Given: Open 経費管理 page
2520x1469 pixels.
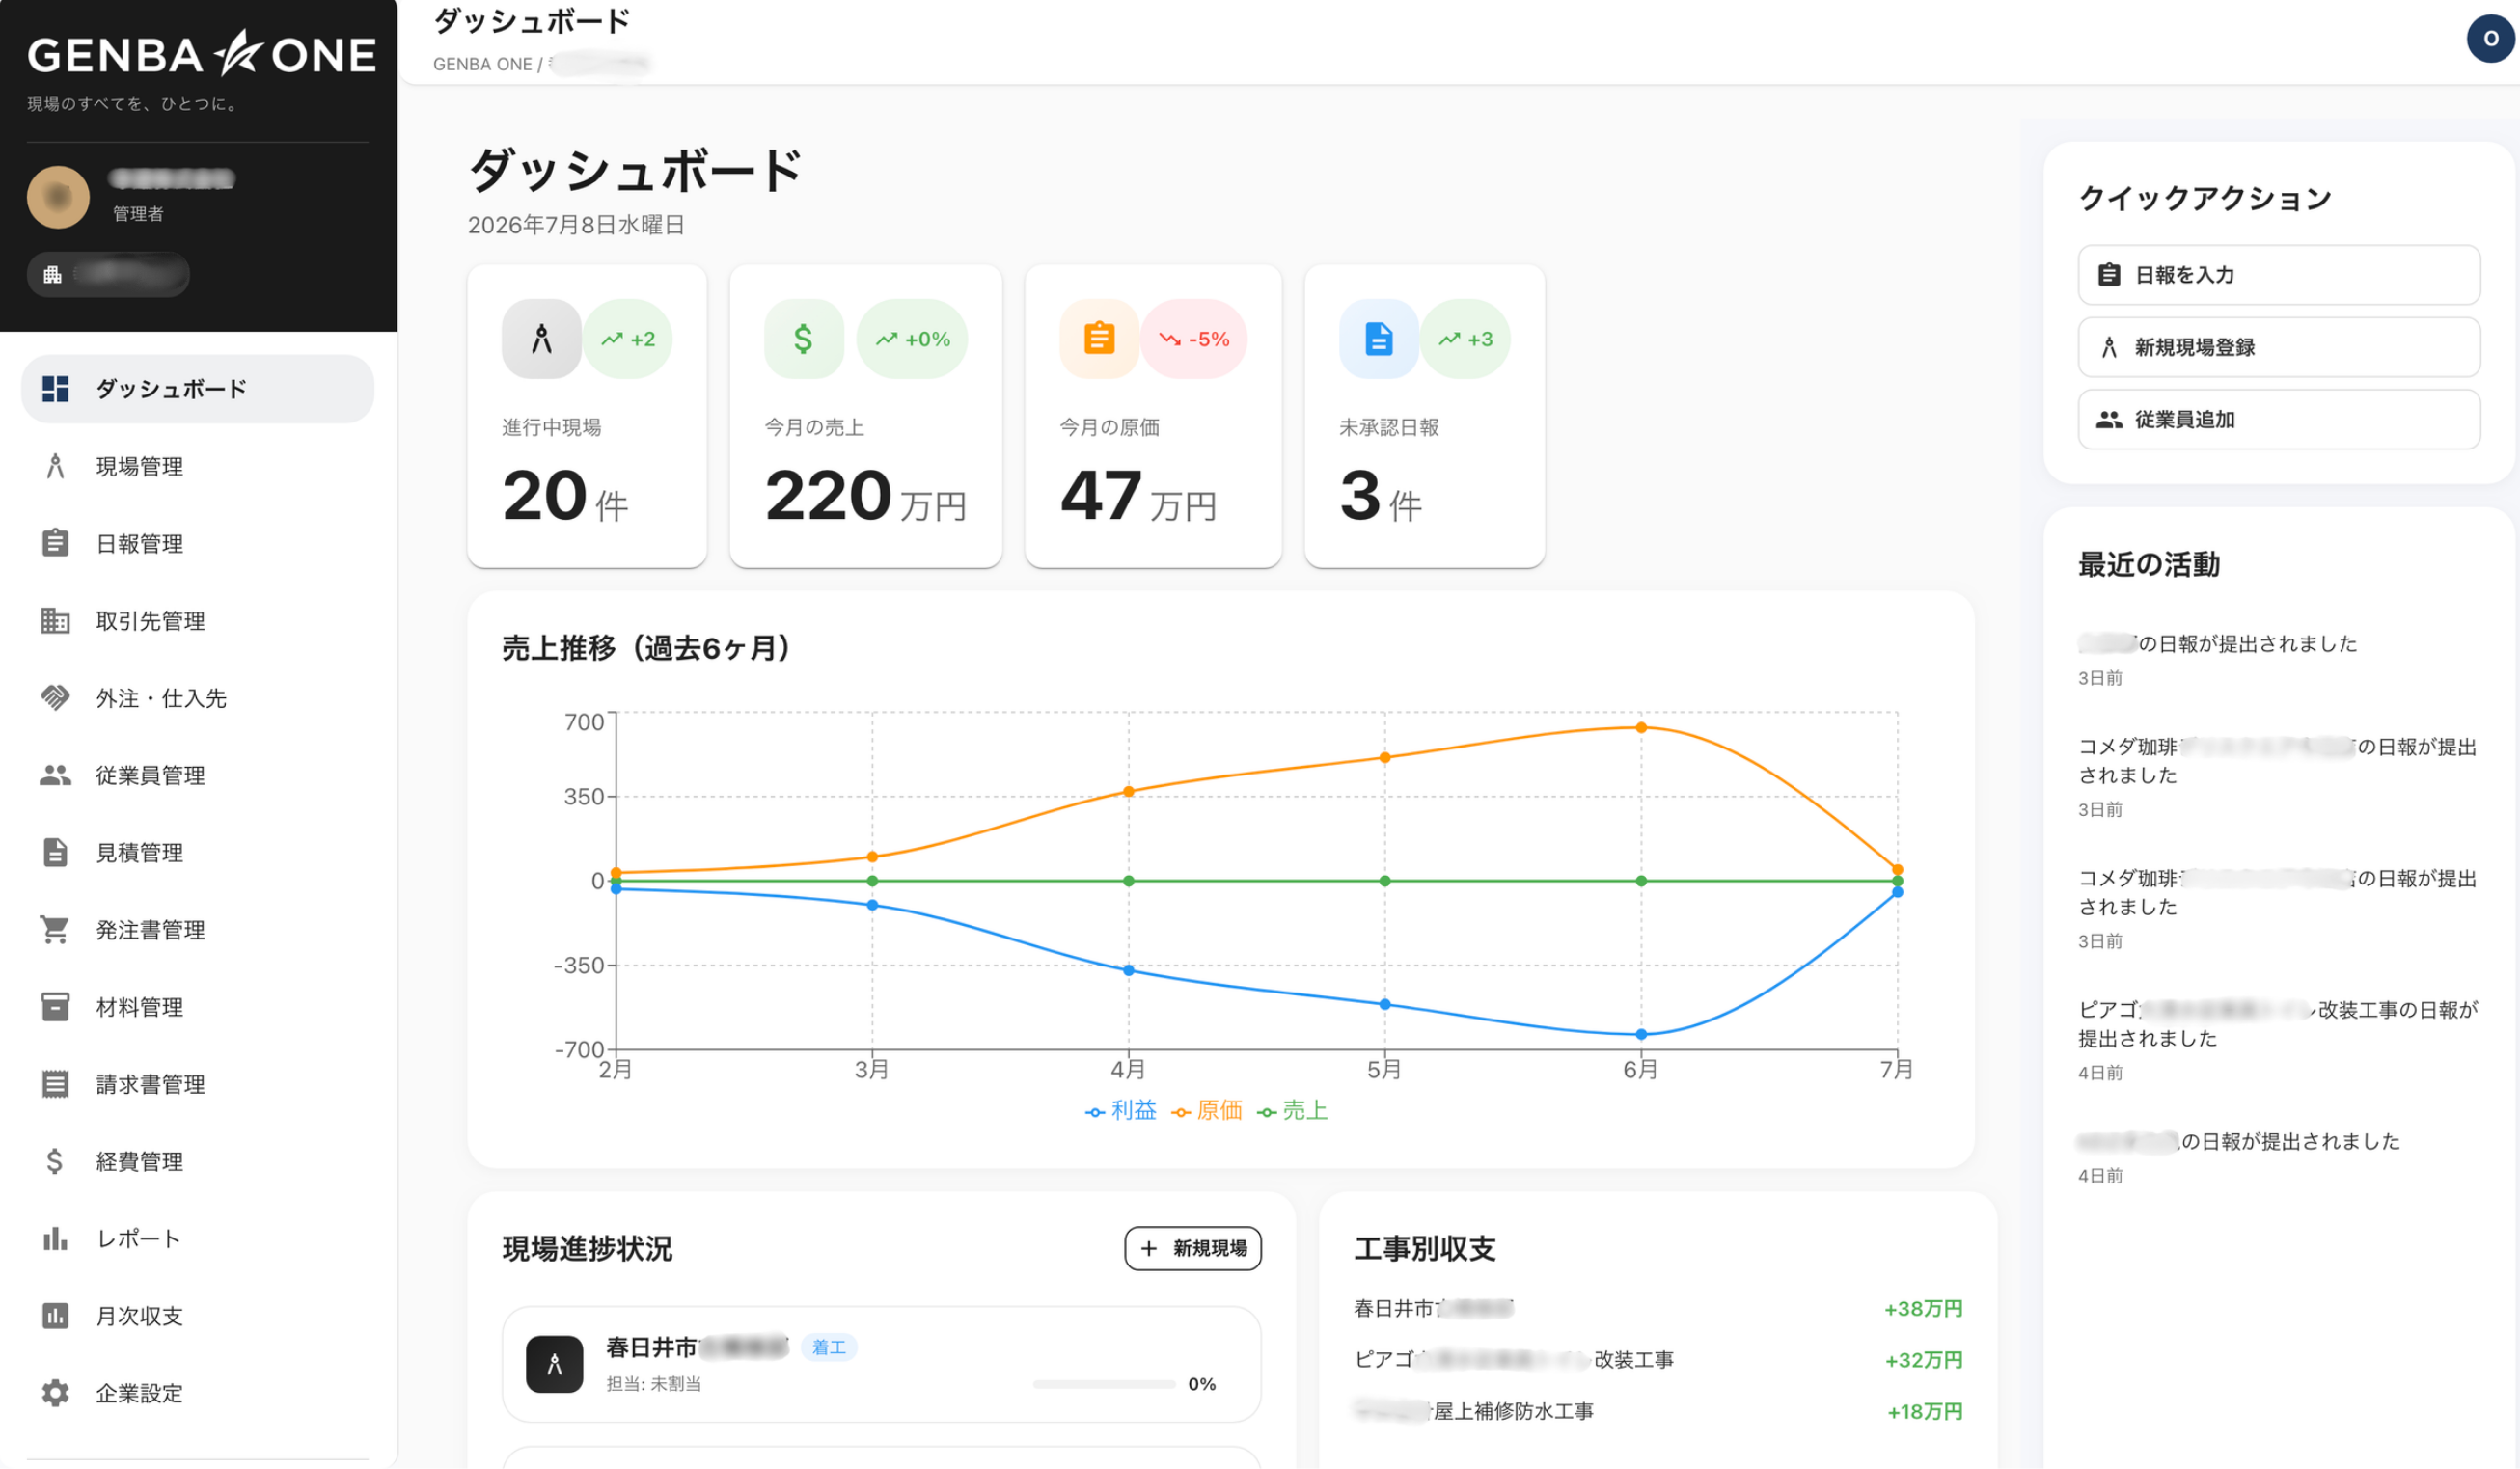Looking at the screenshot, I should tap(197, 1161).
